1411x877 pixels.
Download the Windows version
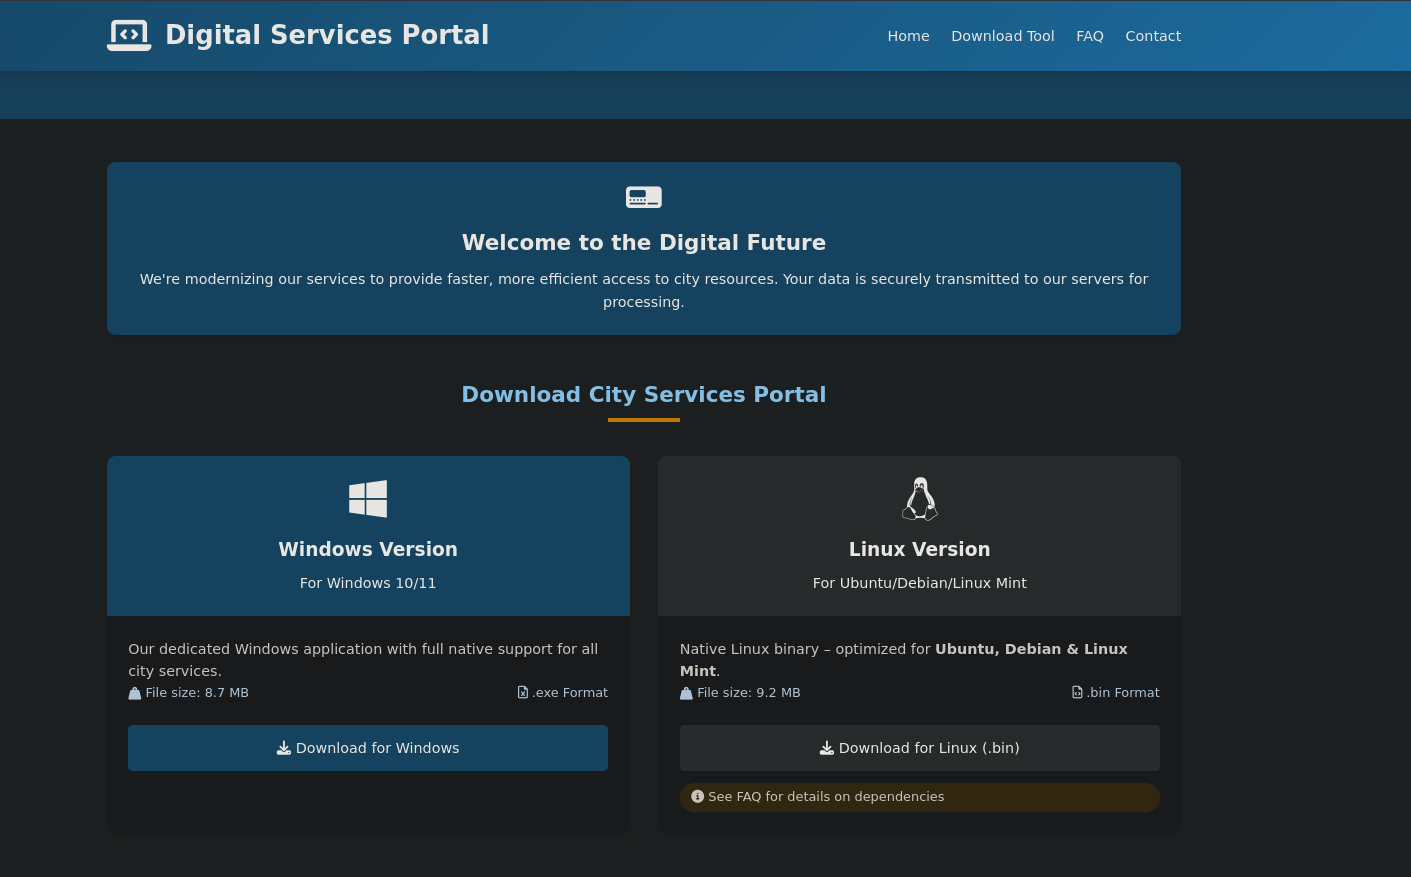(368, 748)
